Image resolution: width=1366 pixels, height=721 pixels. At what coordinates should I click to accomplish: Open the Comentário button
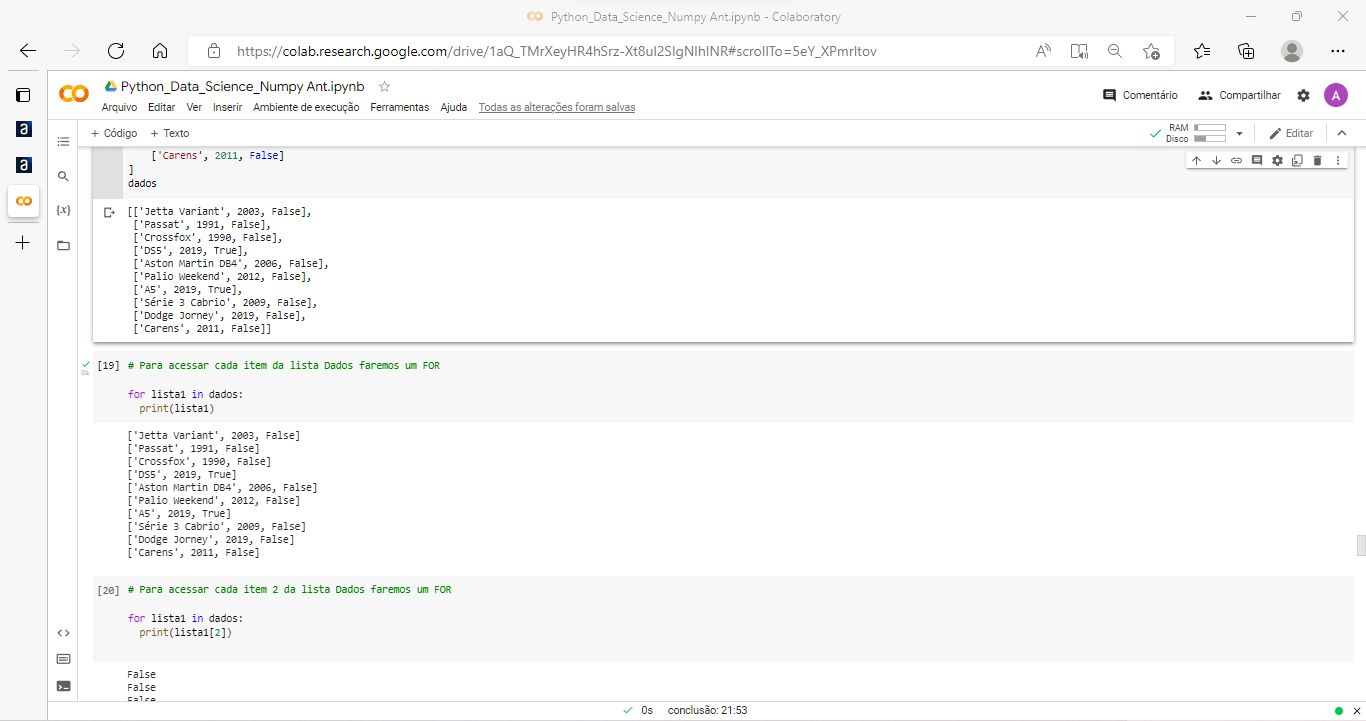1140,95
